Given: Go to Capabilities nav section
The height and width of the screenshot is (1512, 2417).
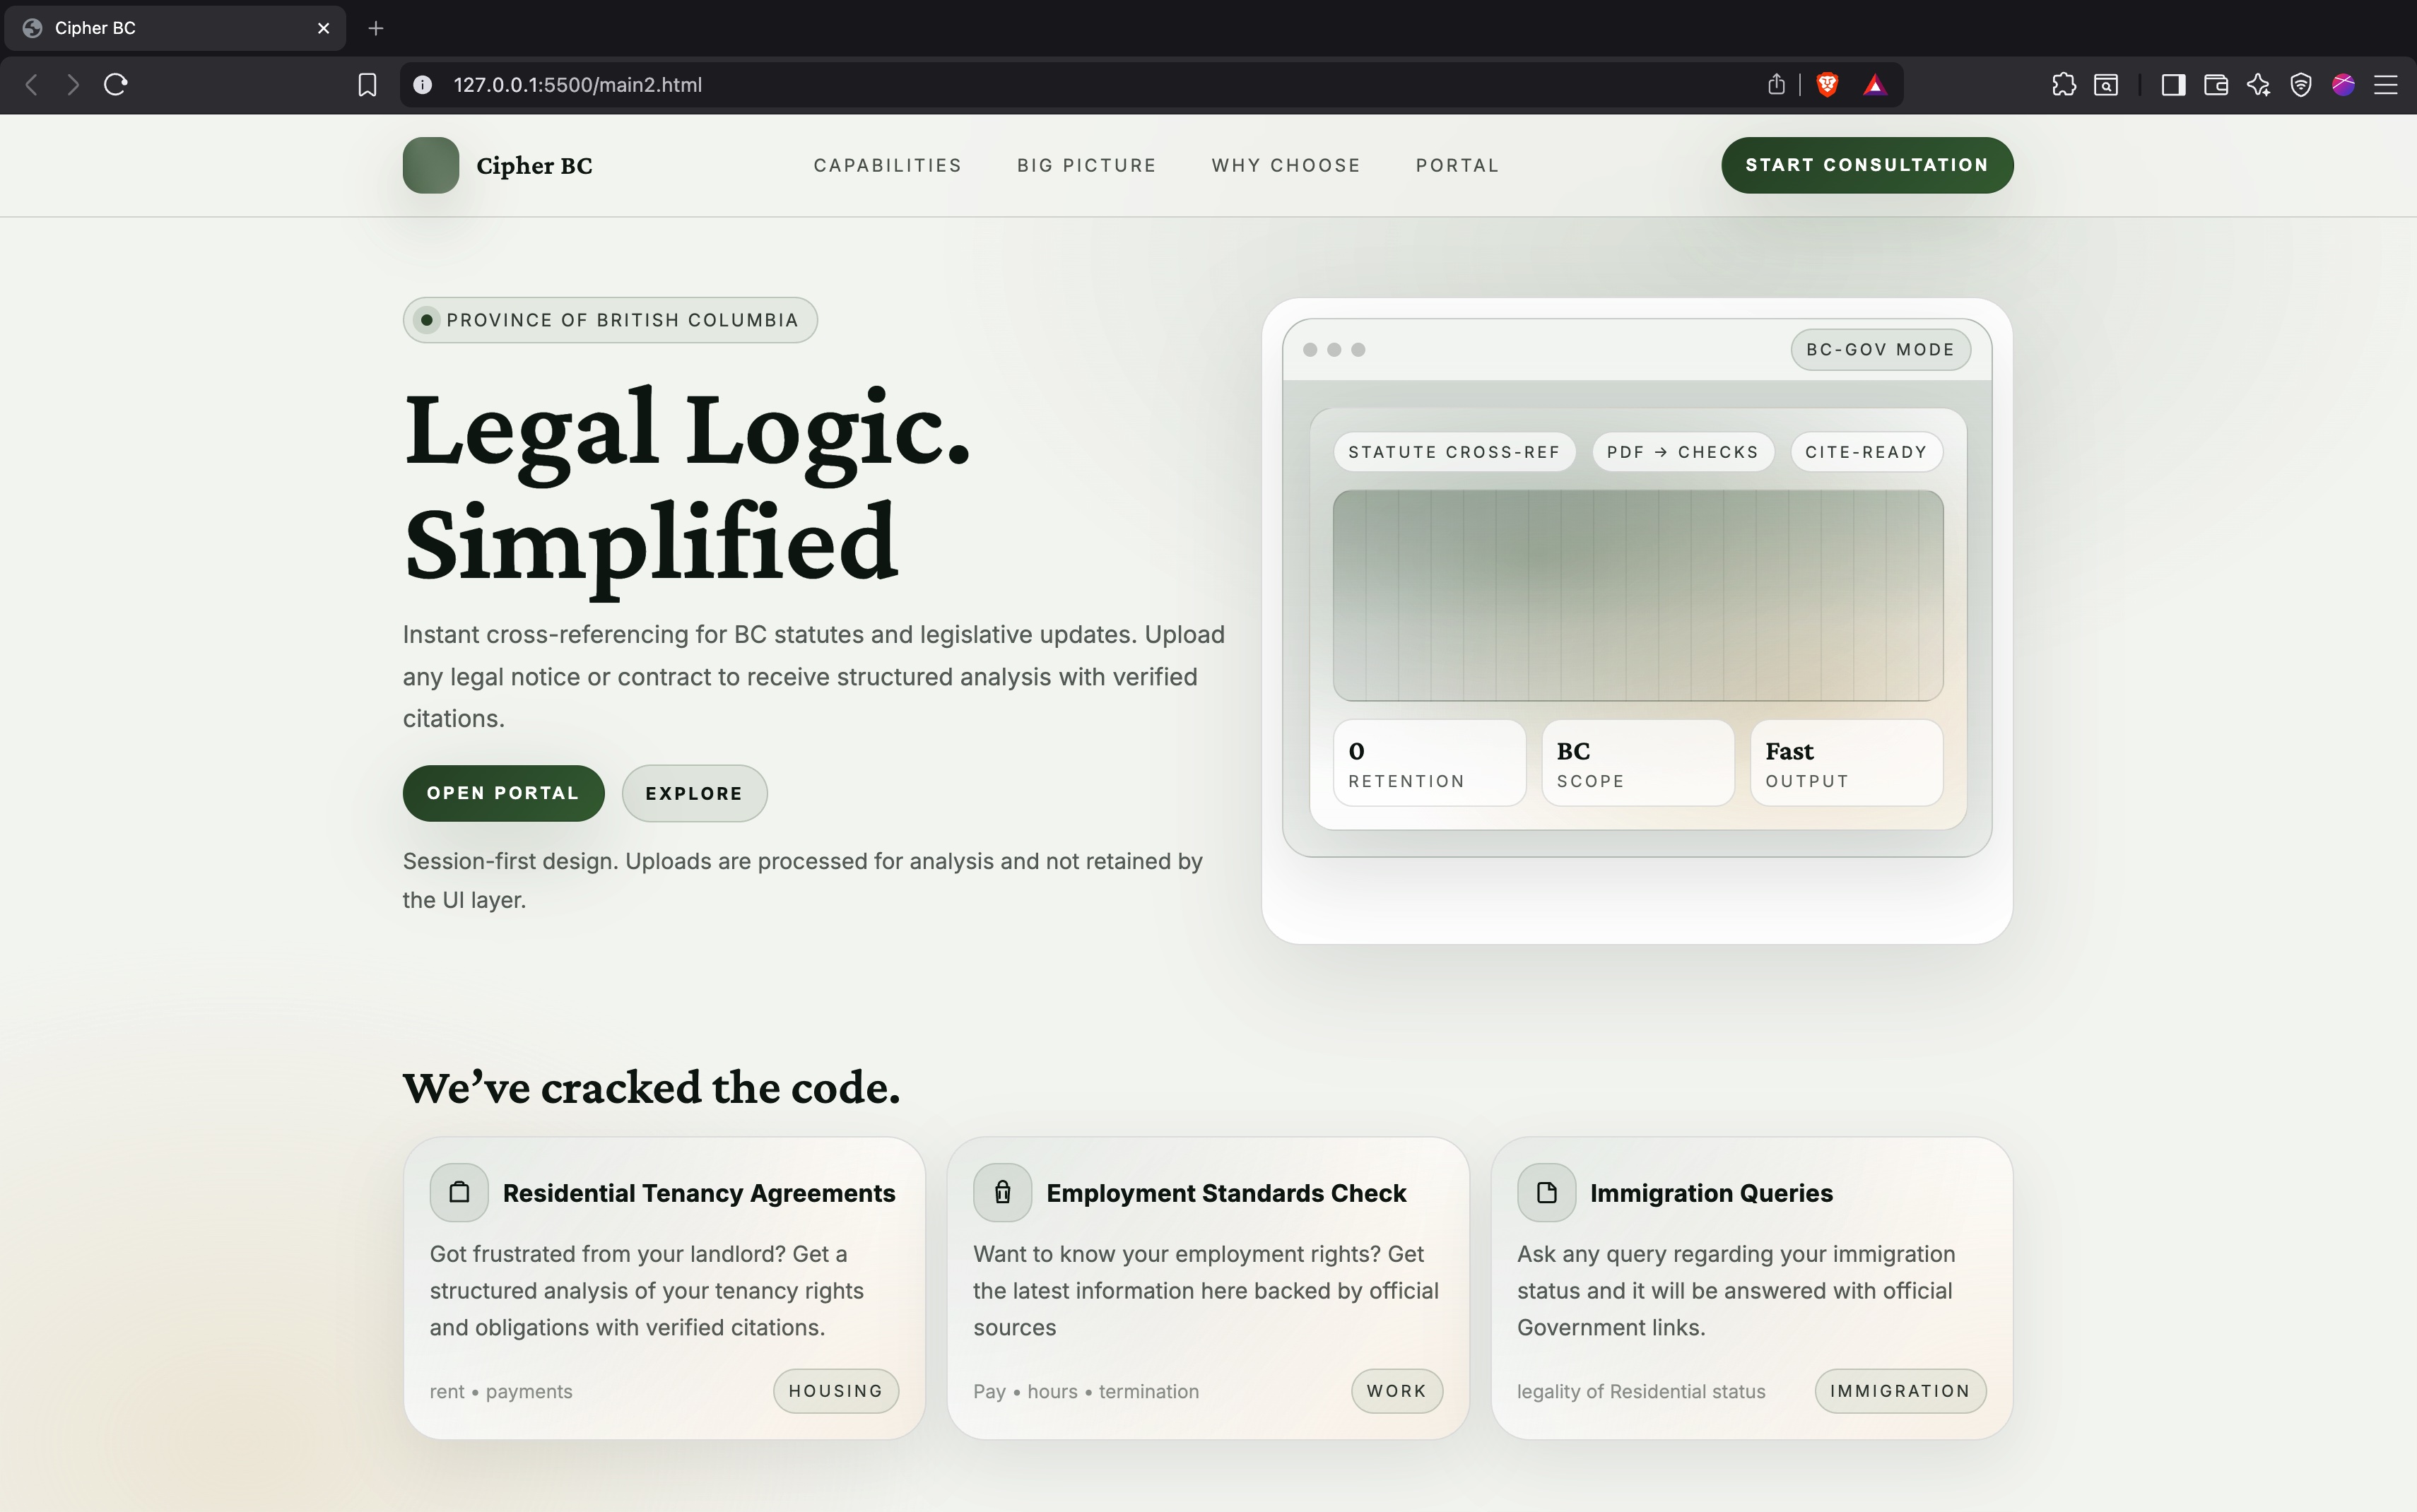Looking at the screenshot, I should (887, 165).
